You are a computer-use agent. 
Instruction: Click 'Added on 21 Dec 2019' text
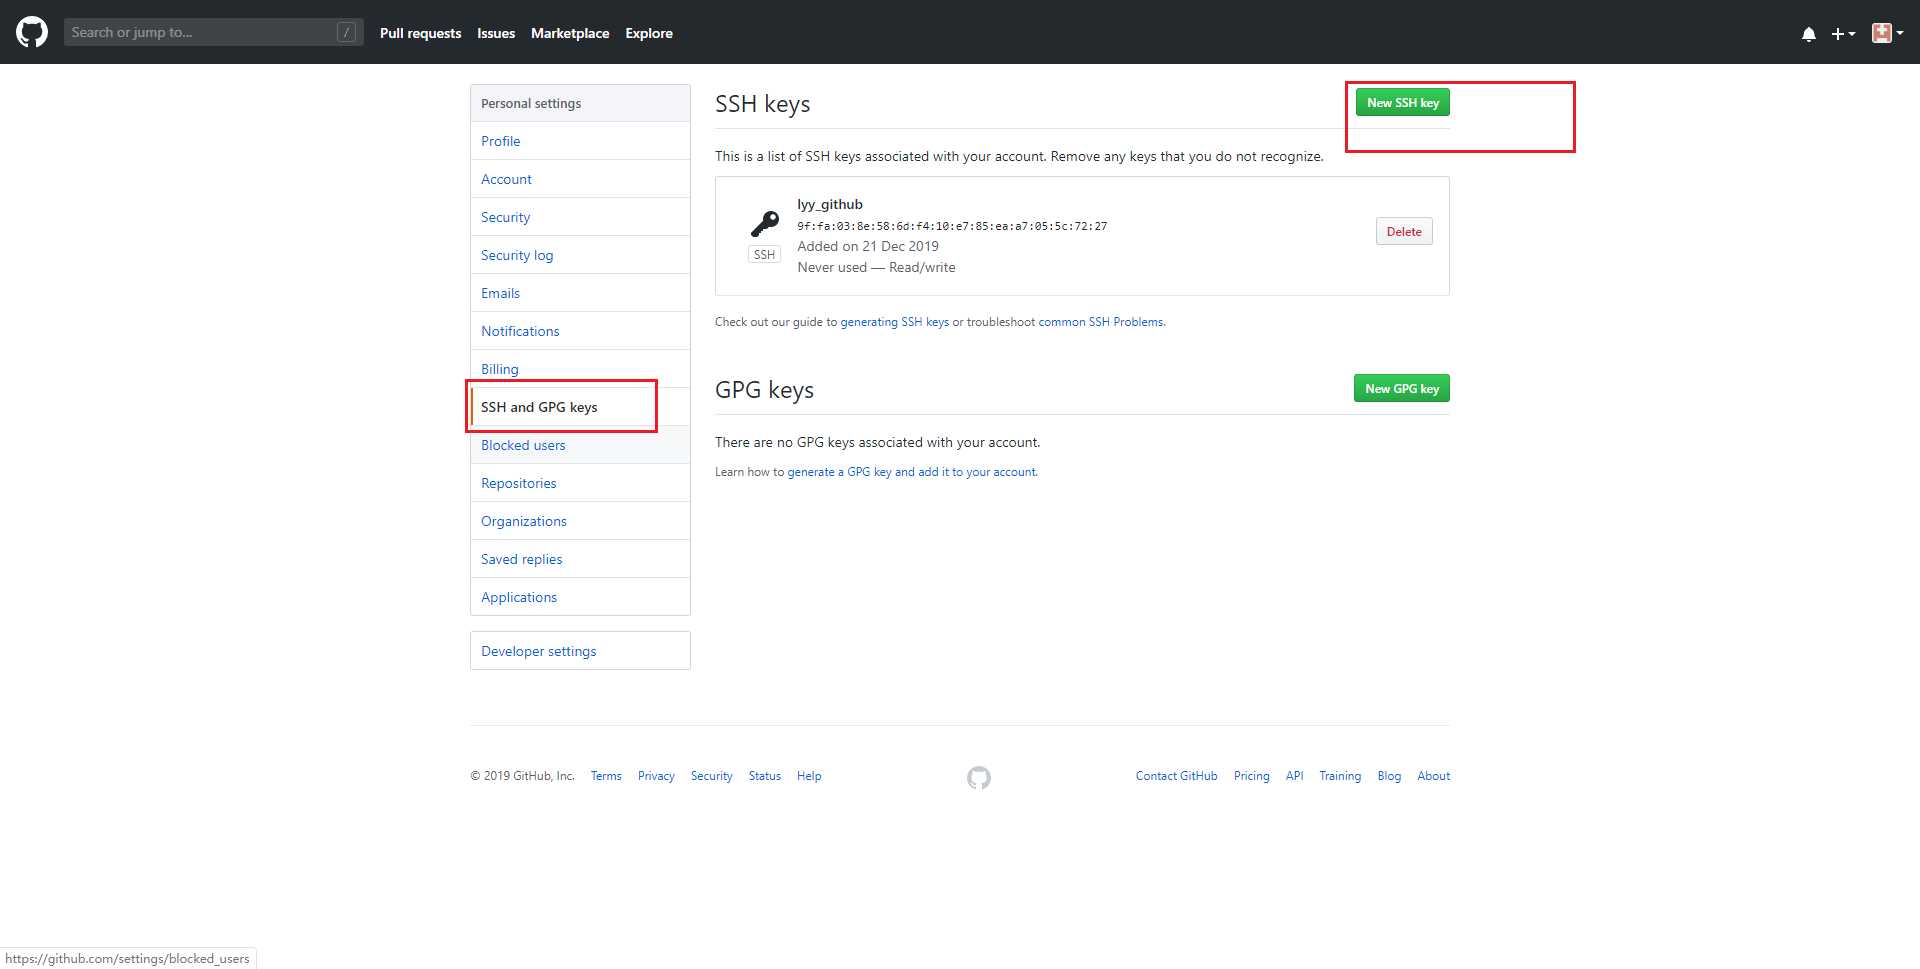pos(868,246)
